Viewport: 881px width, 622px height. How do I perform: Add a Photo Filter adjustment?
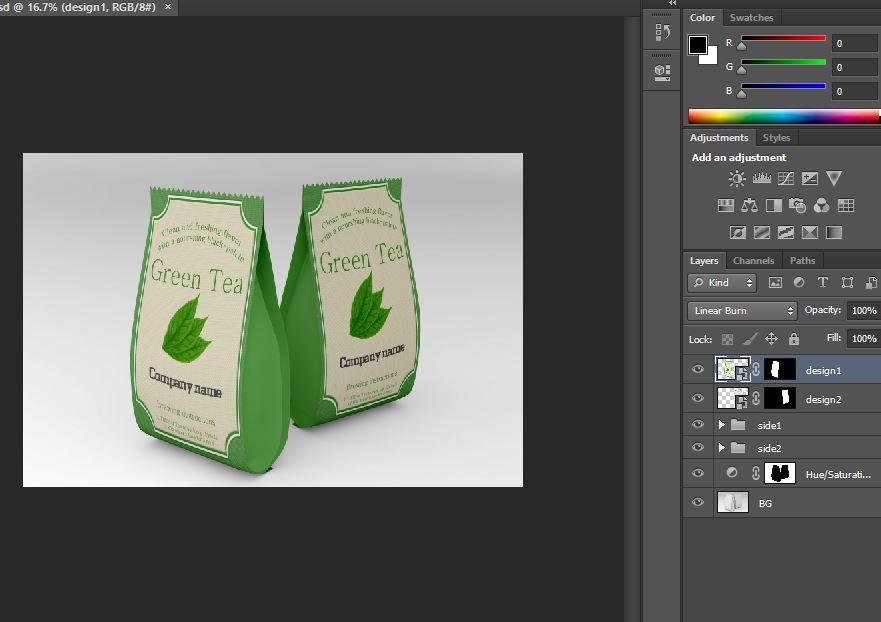click(797, 206)
